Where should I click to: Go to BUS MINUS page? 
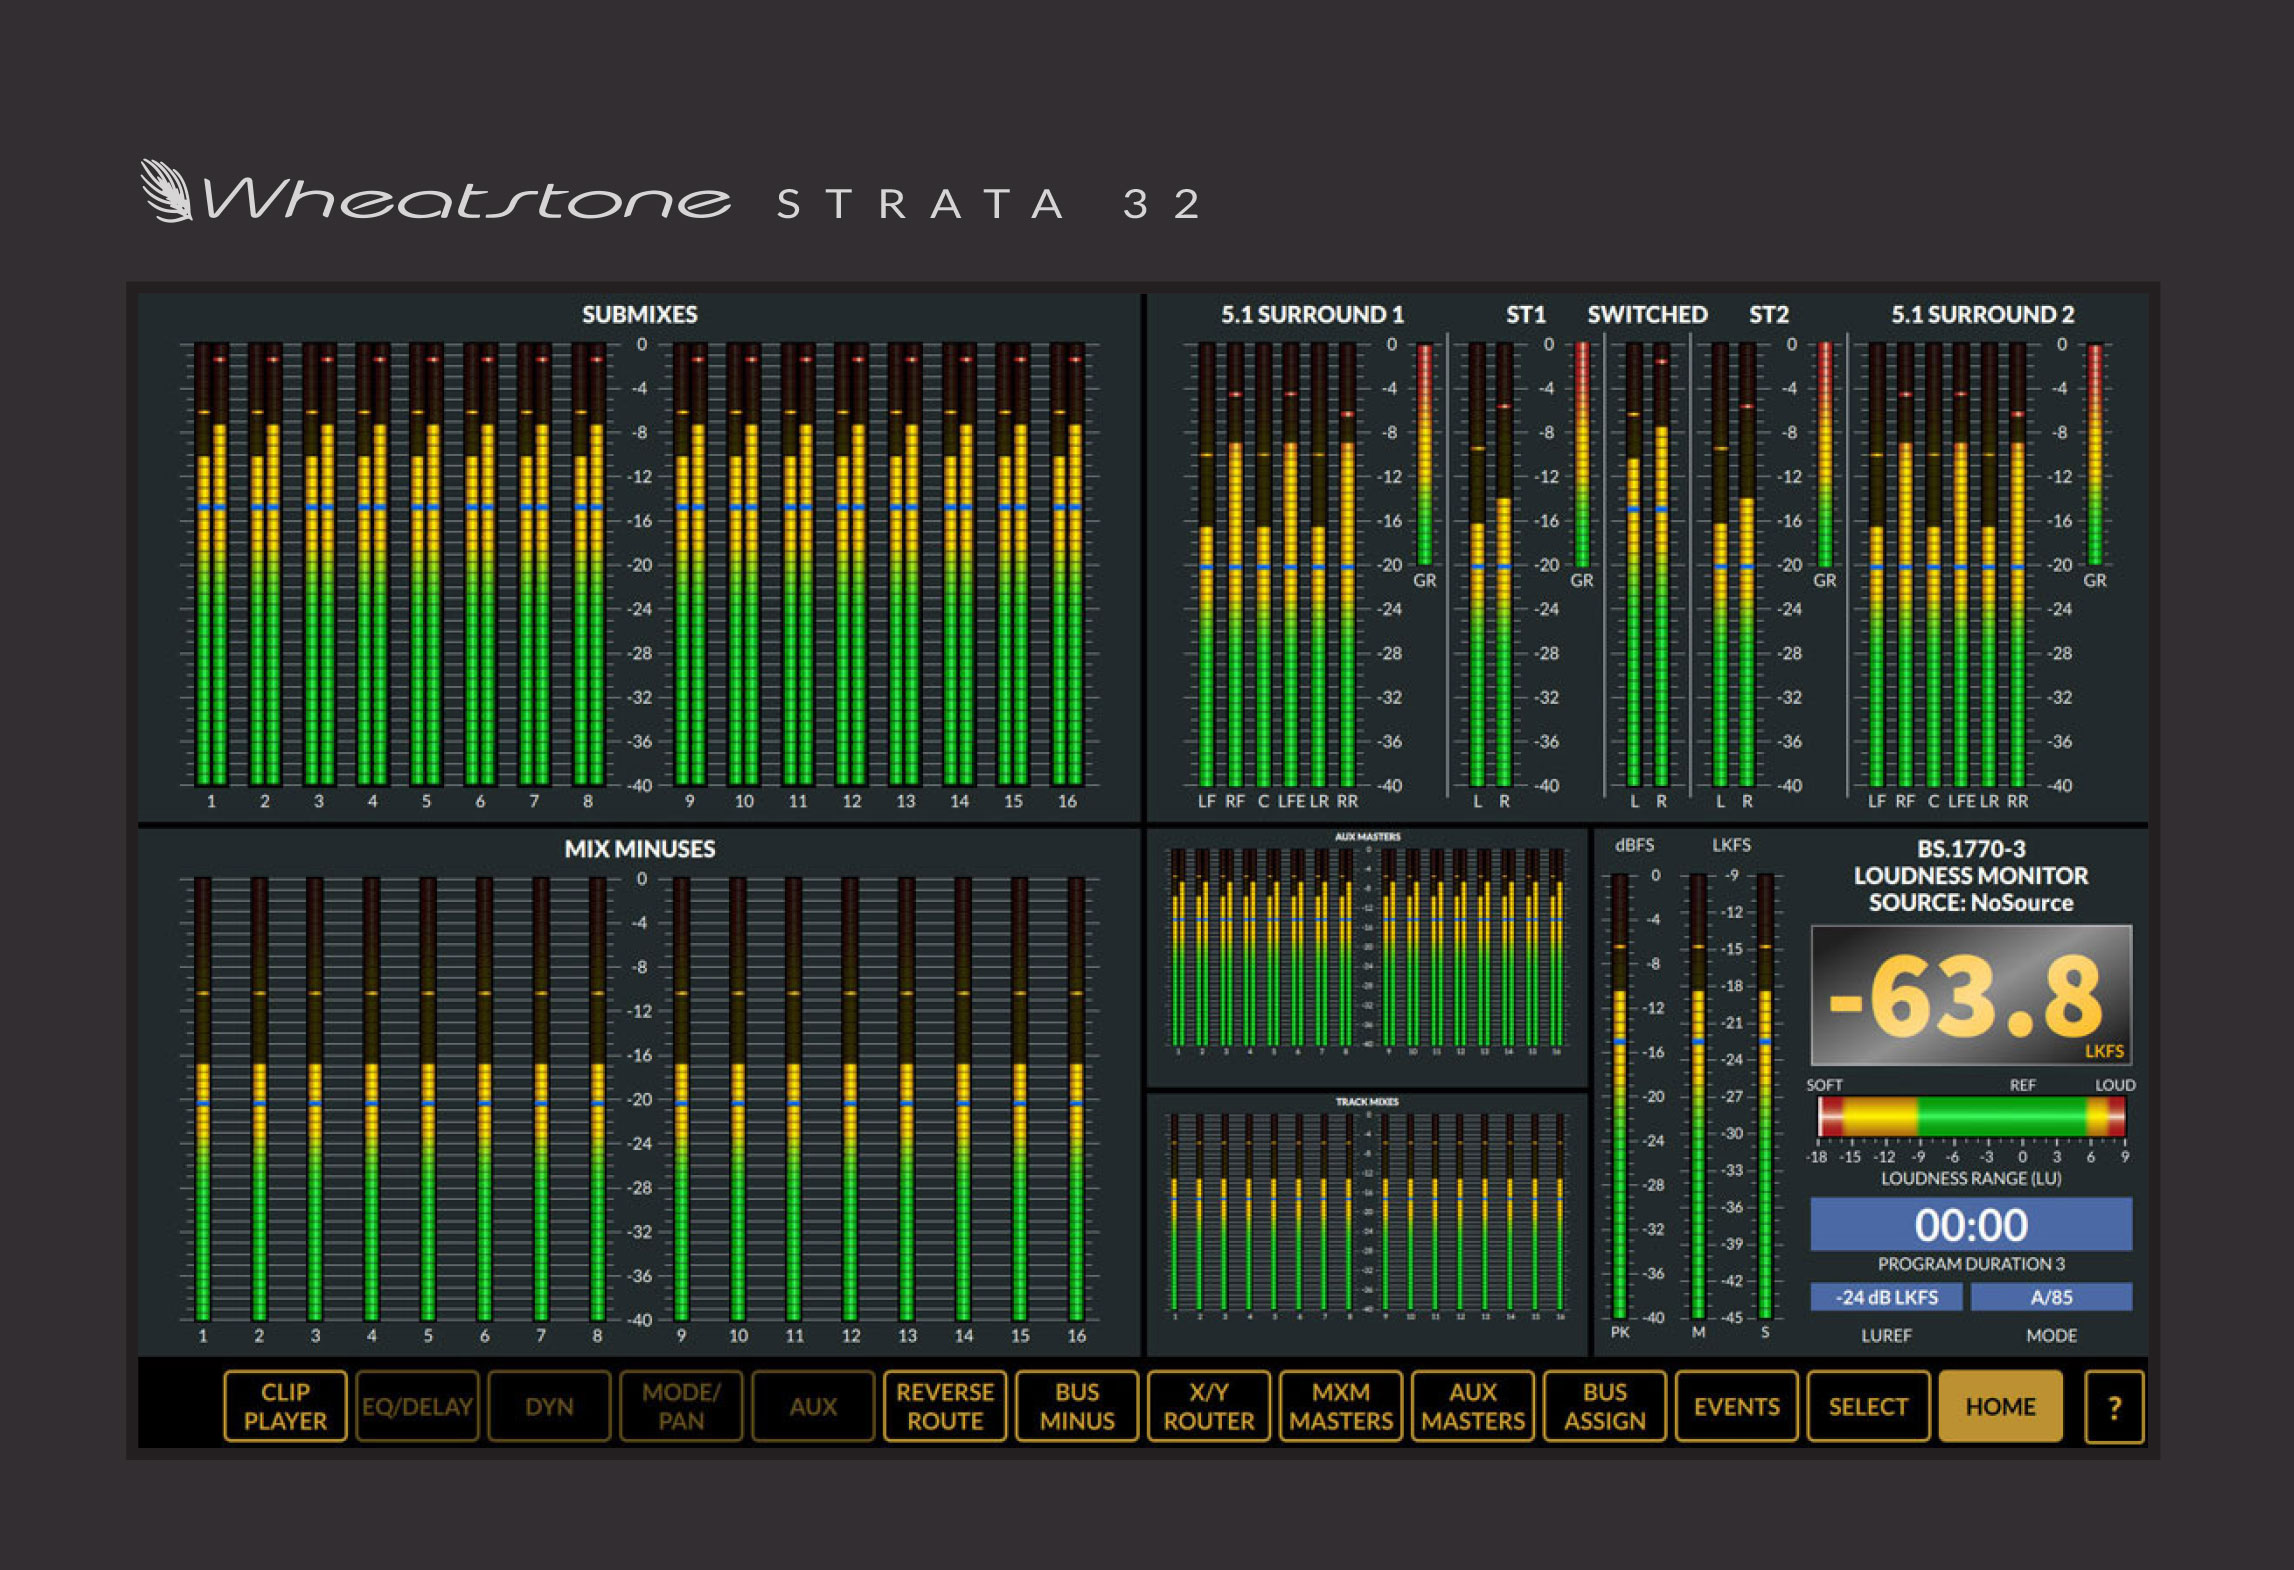click(x=1077, y=1406)
